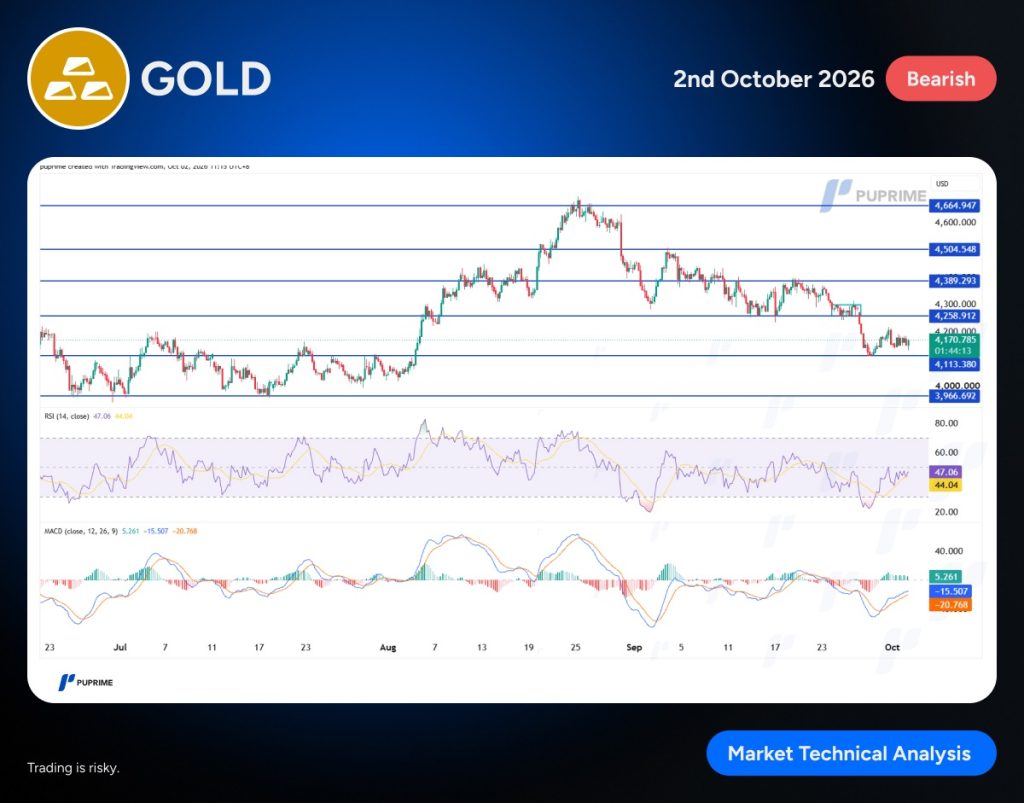Click the RSI (14, close) indicator legend
This screenshot has width=1024, height=803.
tap(67, 416)
